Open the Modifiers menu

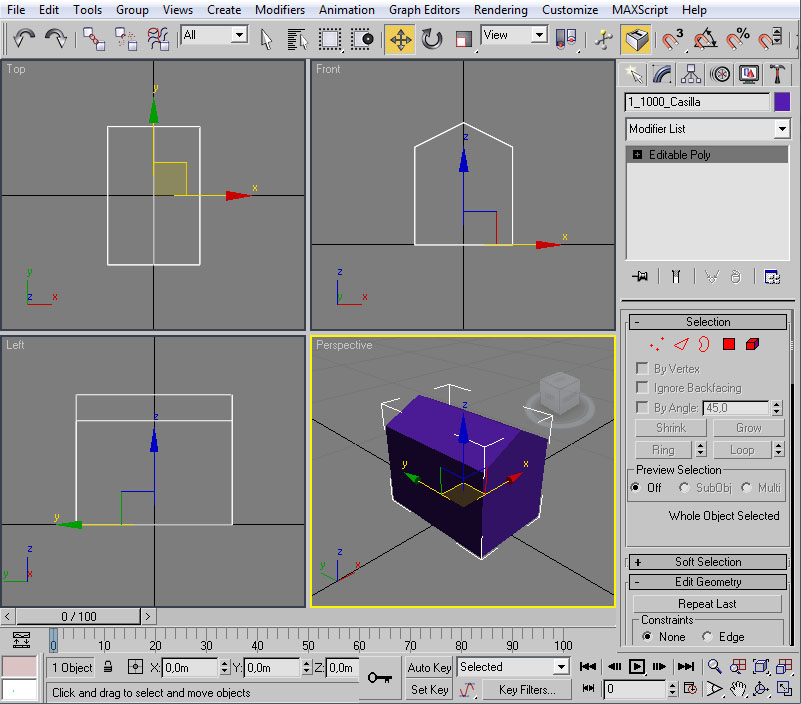click(280, 10)
